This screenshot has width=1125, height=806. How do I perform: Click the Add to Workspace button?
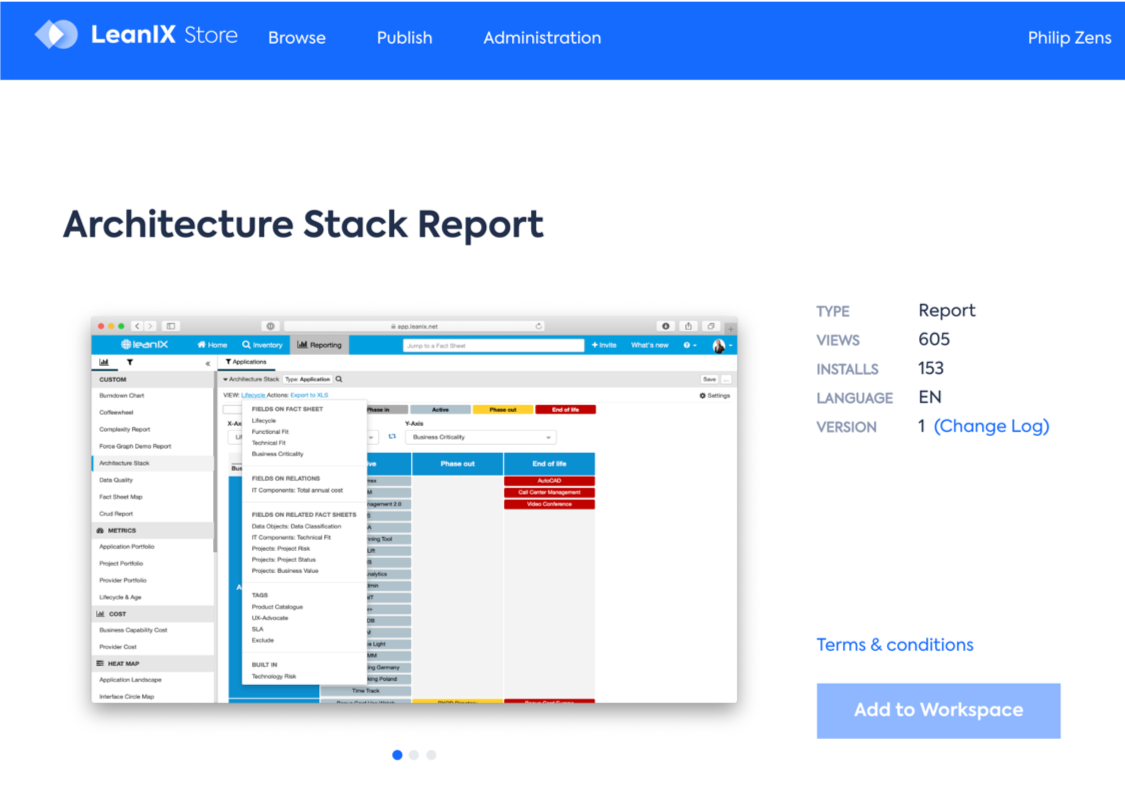pos(938,711)
